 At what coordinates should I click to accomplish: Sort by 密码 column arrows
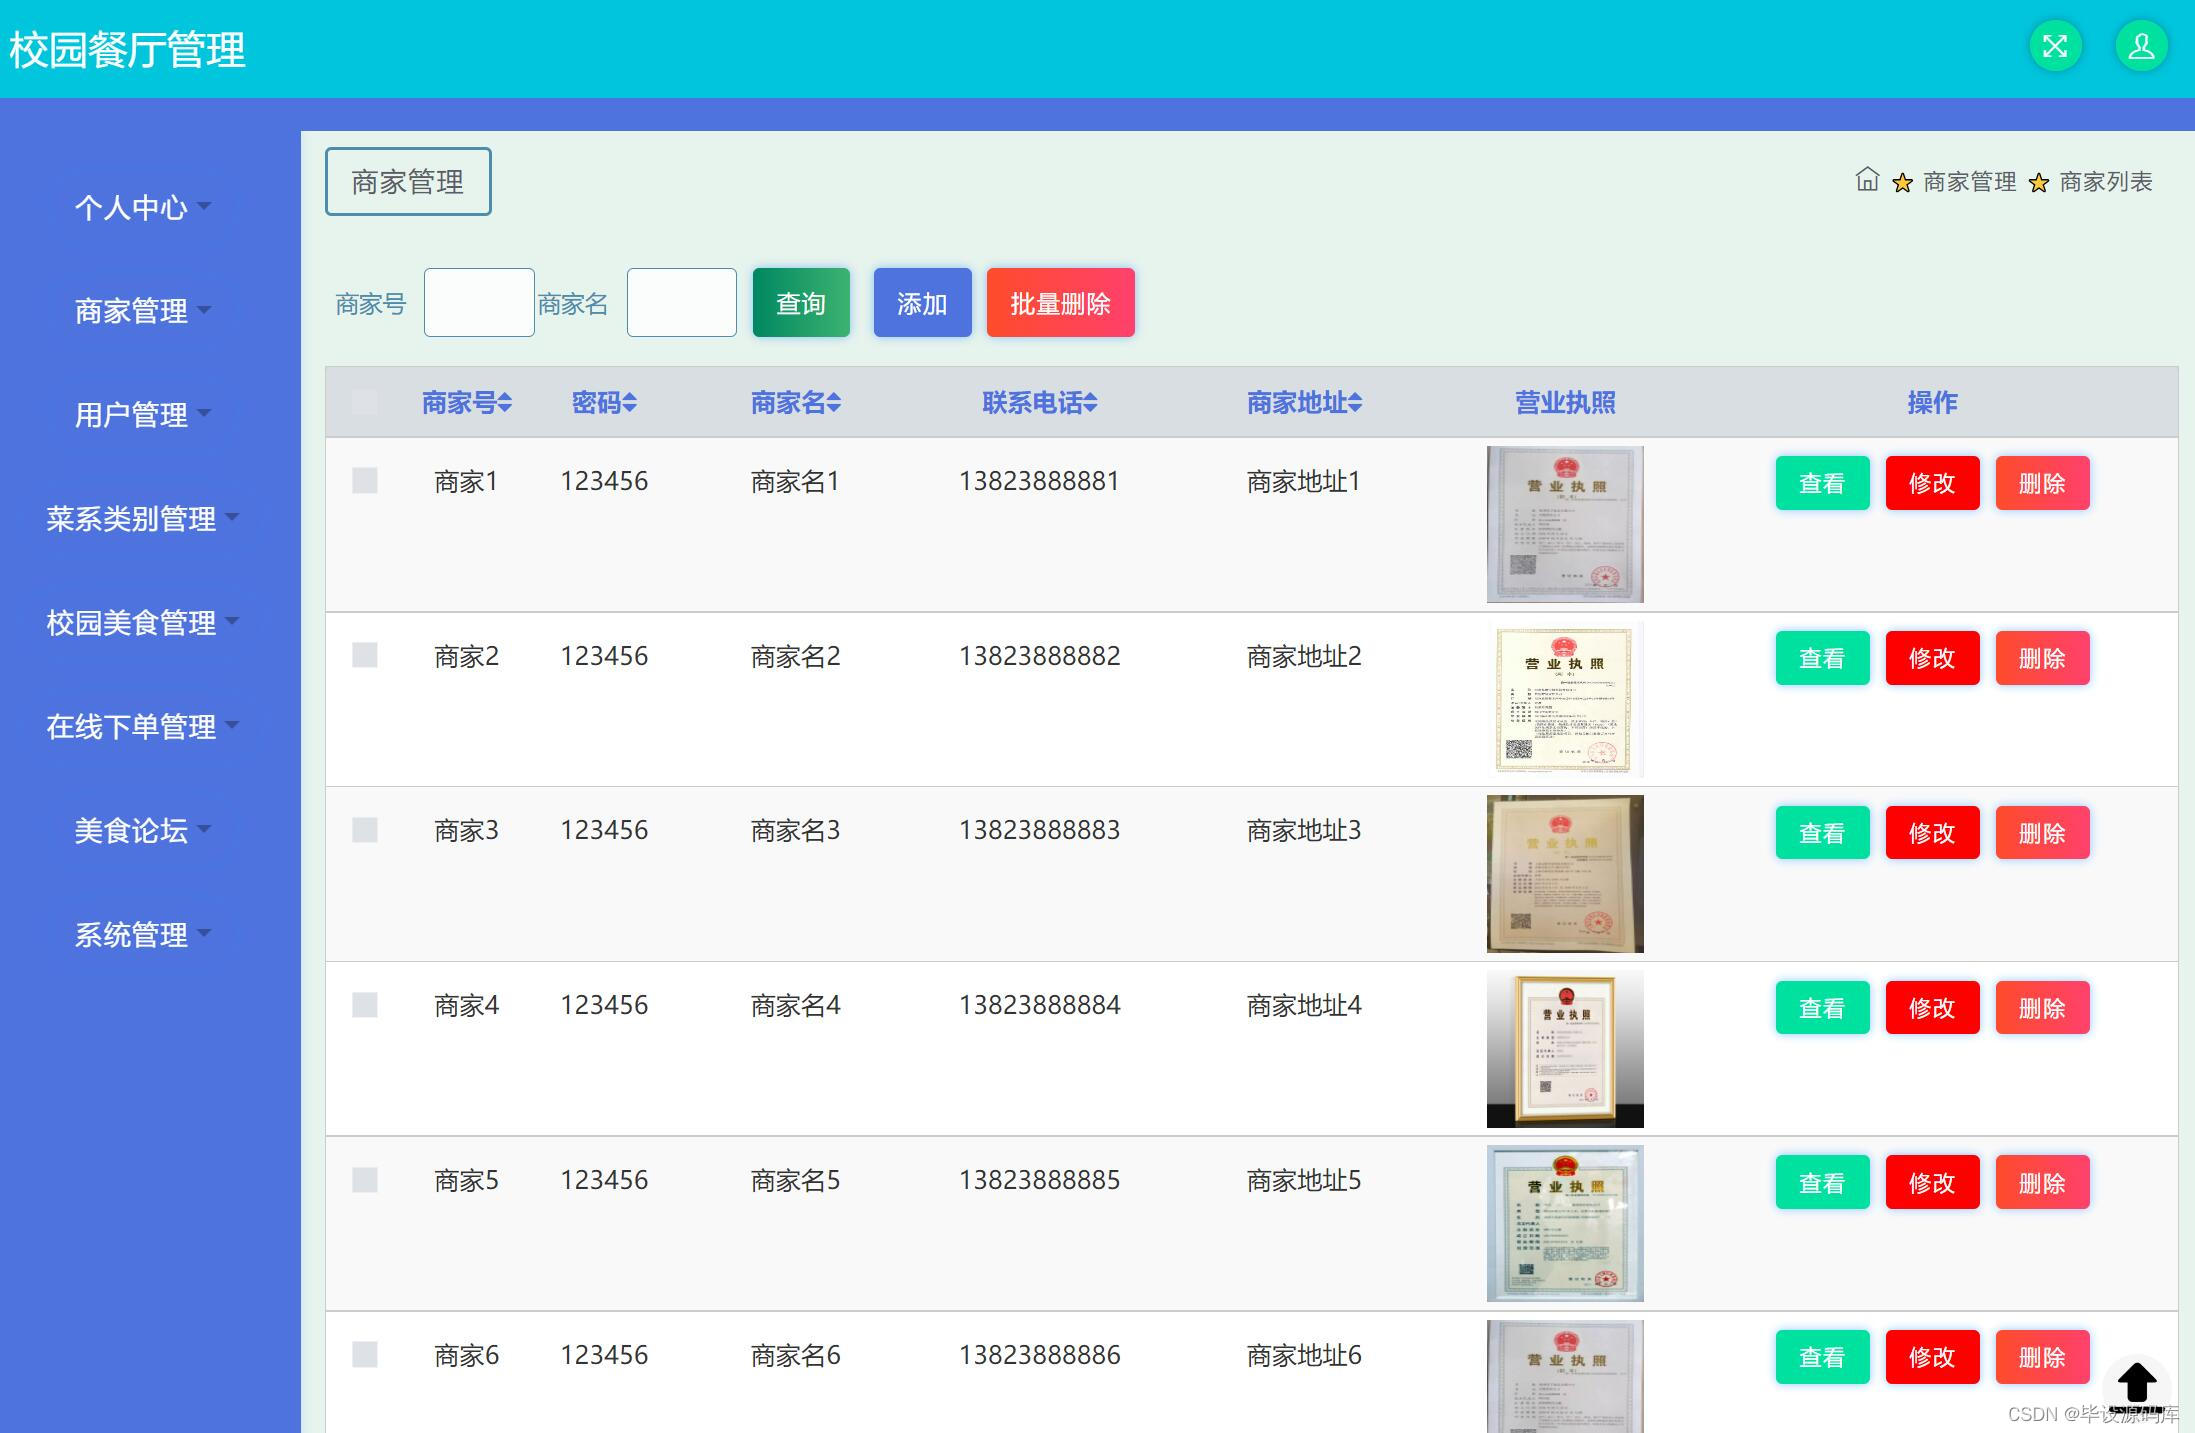(x=629, y=403)
